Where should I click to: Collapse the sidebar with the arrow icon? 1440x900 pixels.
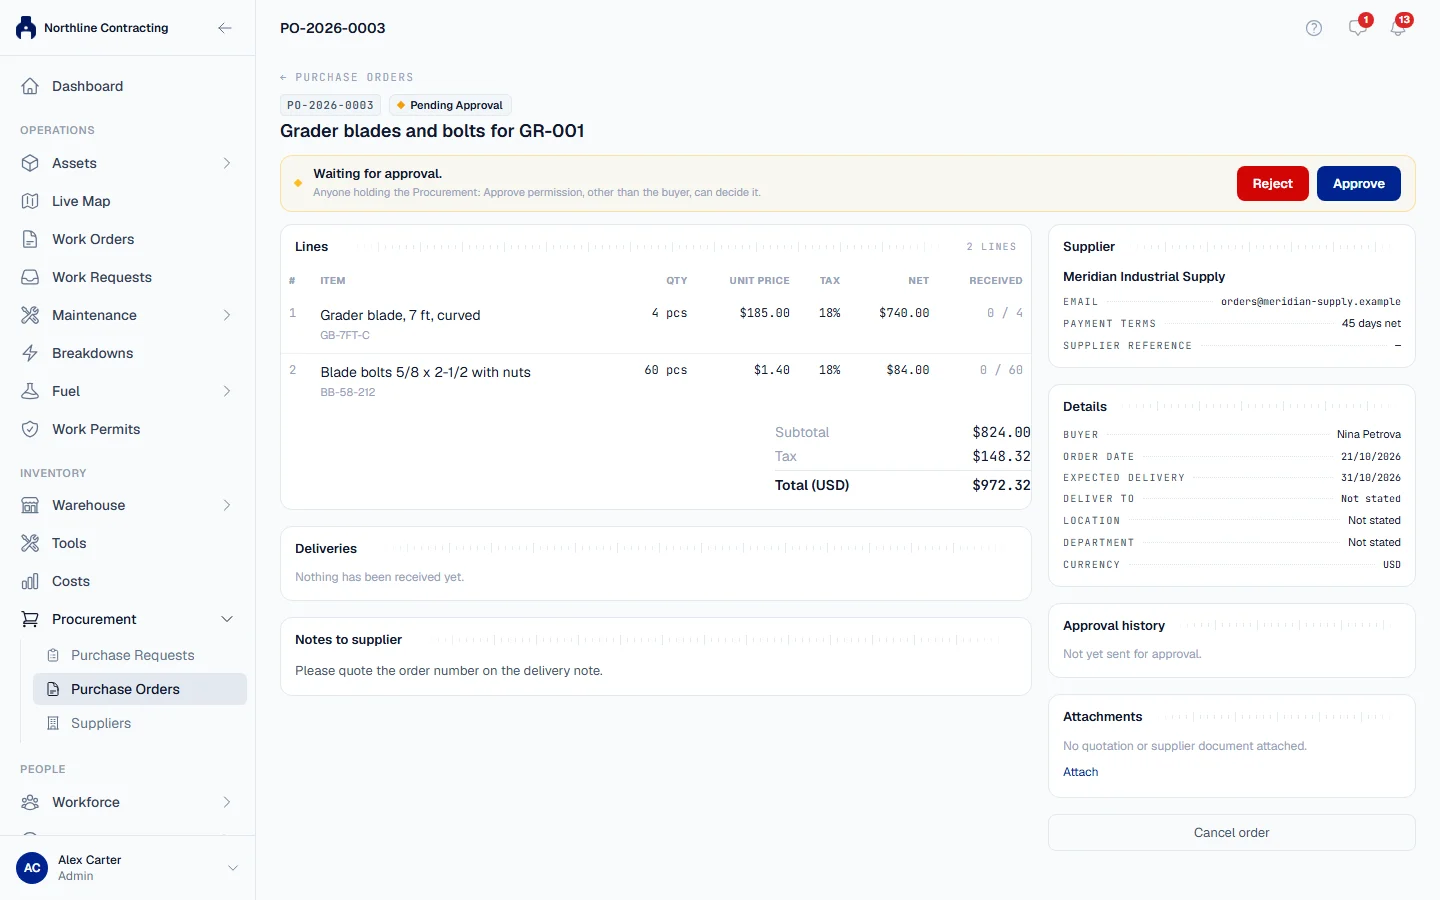point(225,28)
